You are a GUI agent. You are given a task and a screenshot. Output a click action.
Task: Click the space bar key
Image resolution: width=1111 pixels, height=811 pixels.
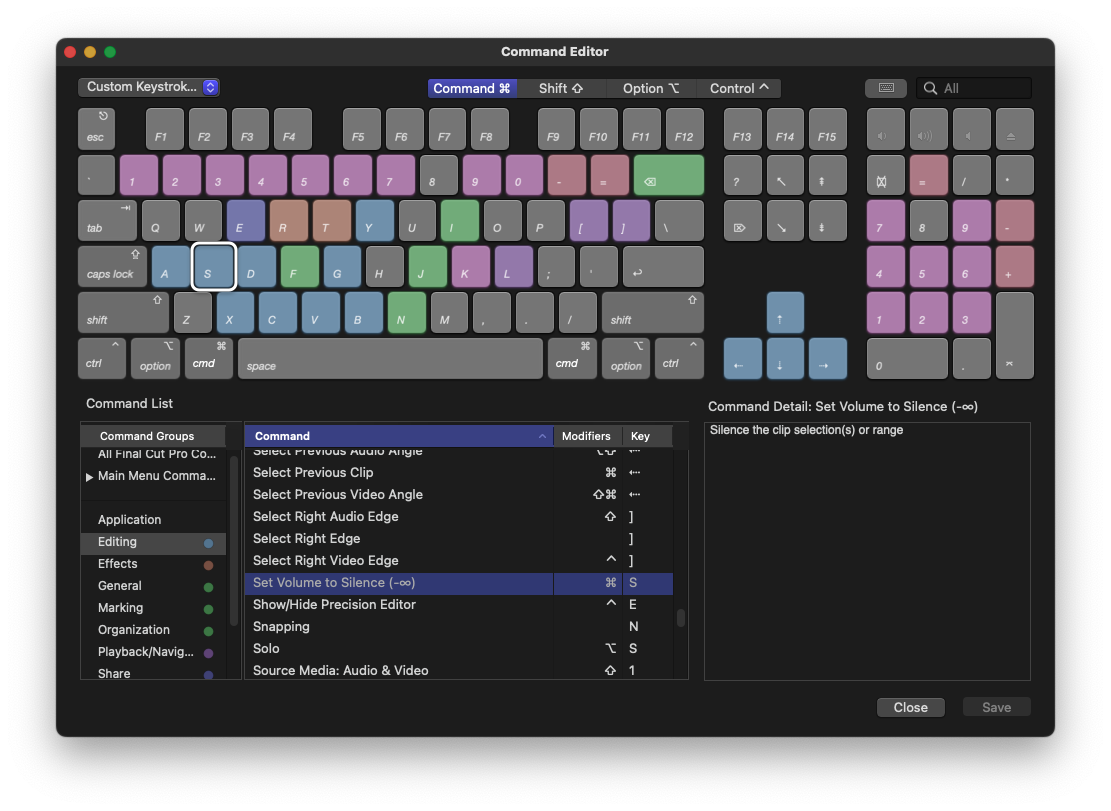click(x=390, y=358)
